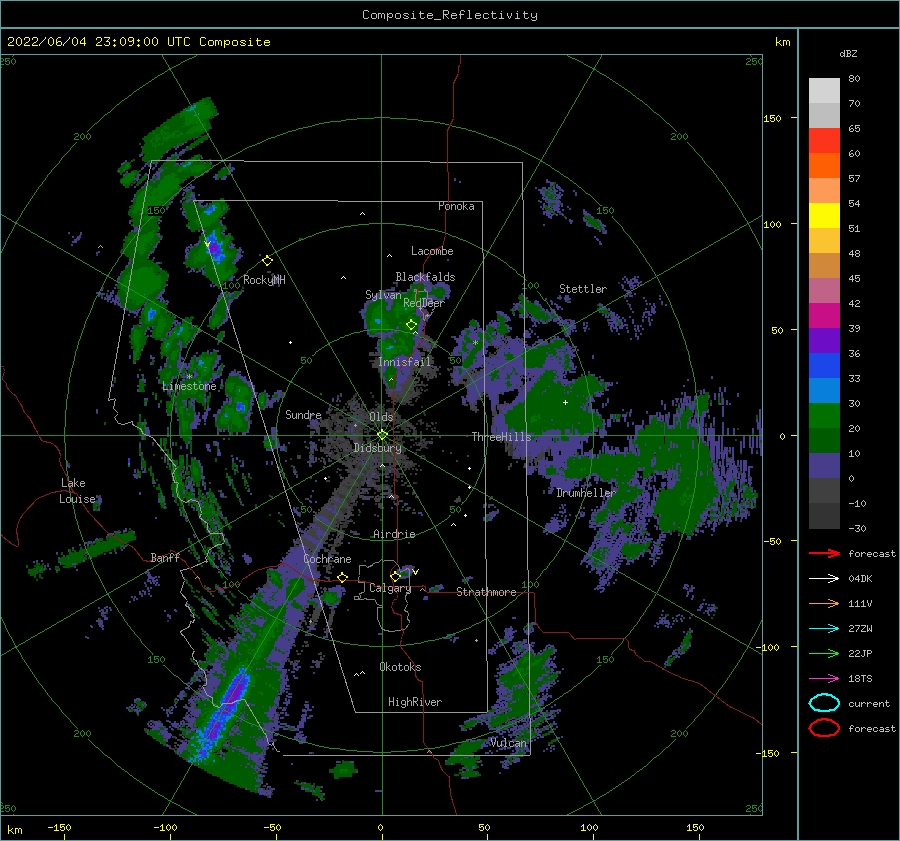The image size is (900, 841).
Task: Click the 'current' legend label text
Action: [869, 704]
